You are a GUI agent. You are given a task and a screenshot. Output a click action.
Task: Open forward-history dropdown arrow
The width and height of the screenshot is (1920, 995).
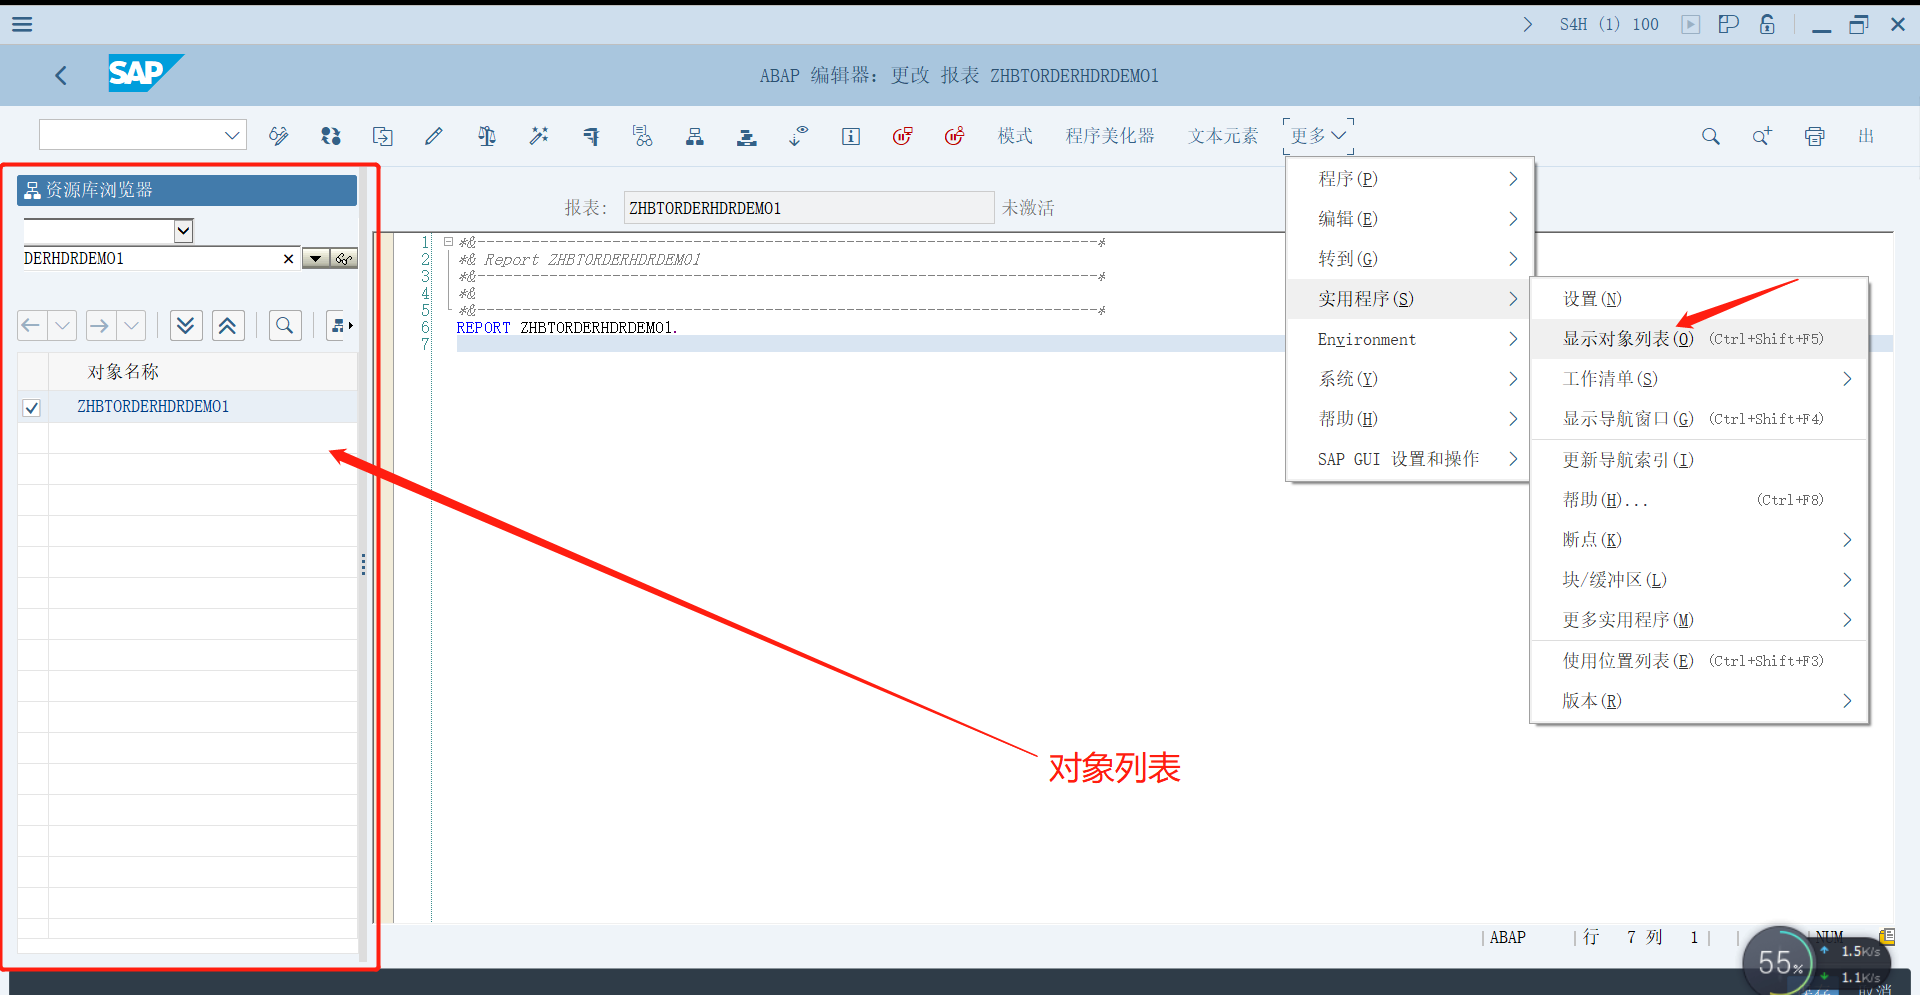pyautogui.click(x=131, y=325)
